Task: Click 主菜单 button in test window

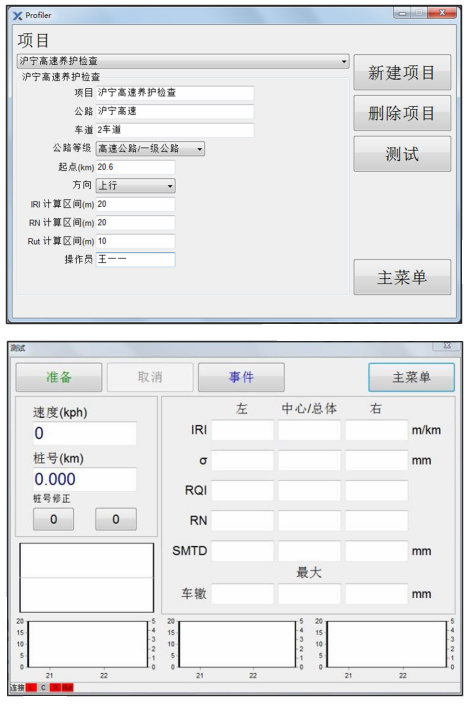Action: tap(411, 377)
